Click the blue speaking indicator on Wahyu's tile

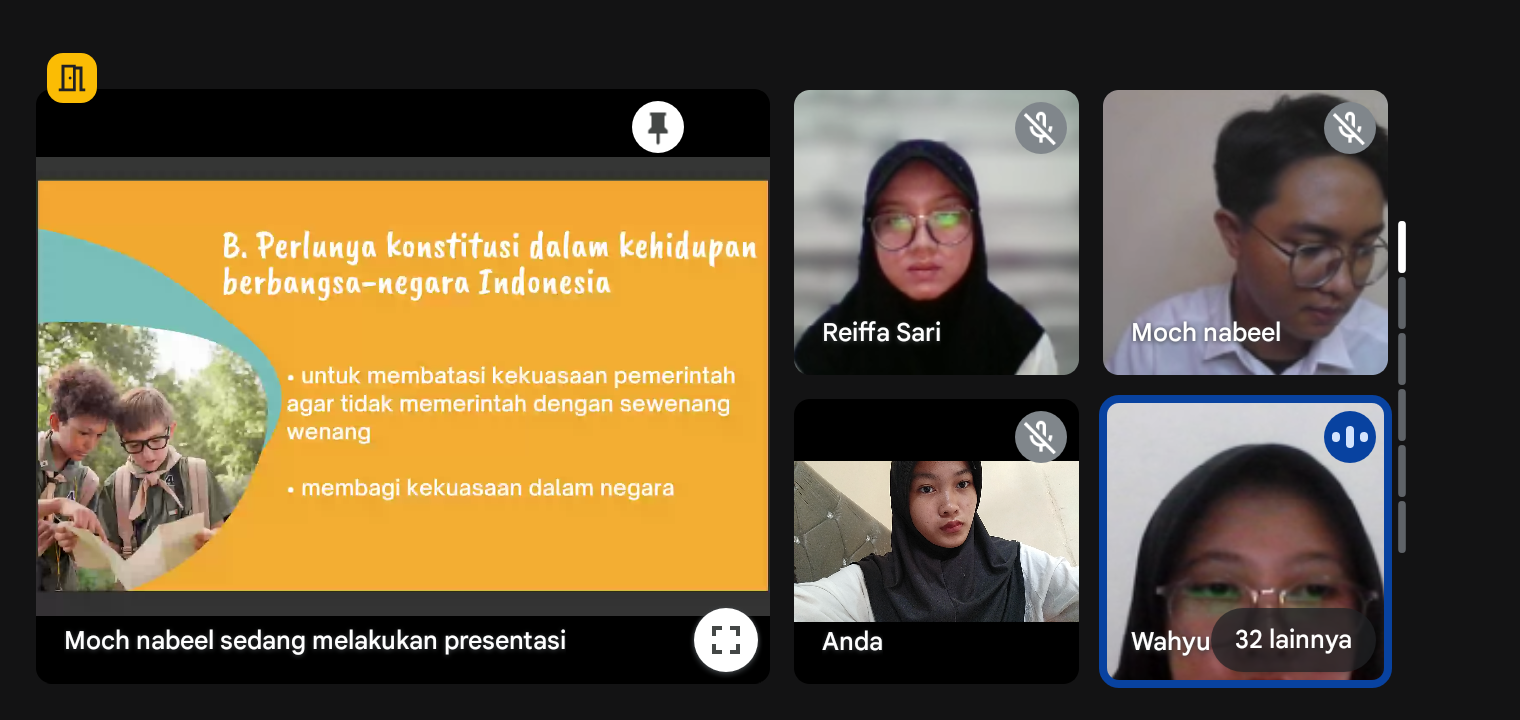(x=1349, y=437)
